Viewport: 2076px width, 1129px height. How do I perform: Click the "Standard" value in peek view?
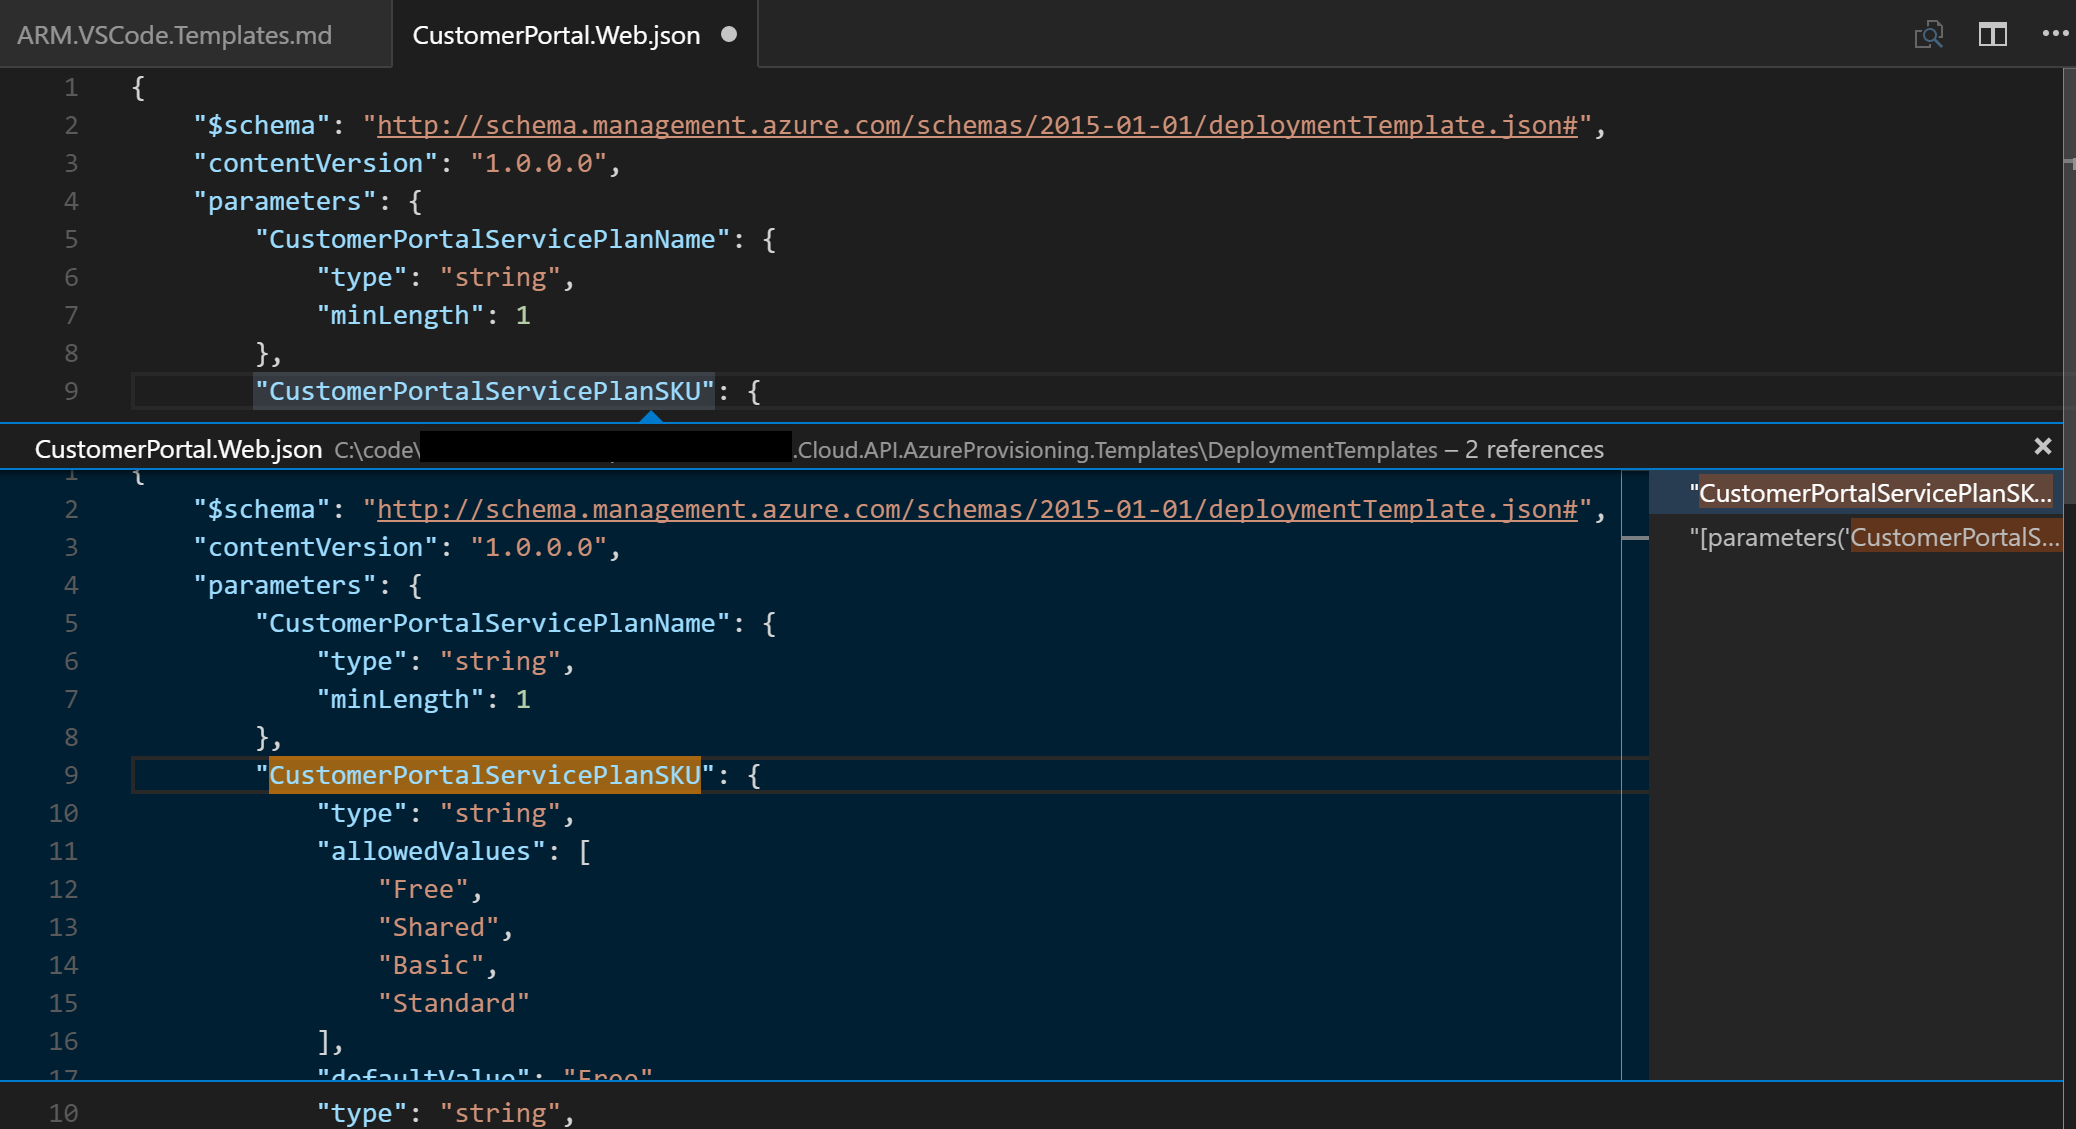[x=454, y=1003]
